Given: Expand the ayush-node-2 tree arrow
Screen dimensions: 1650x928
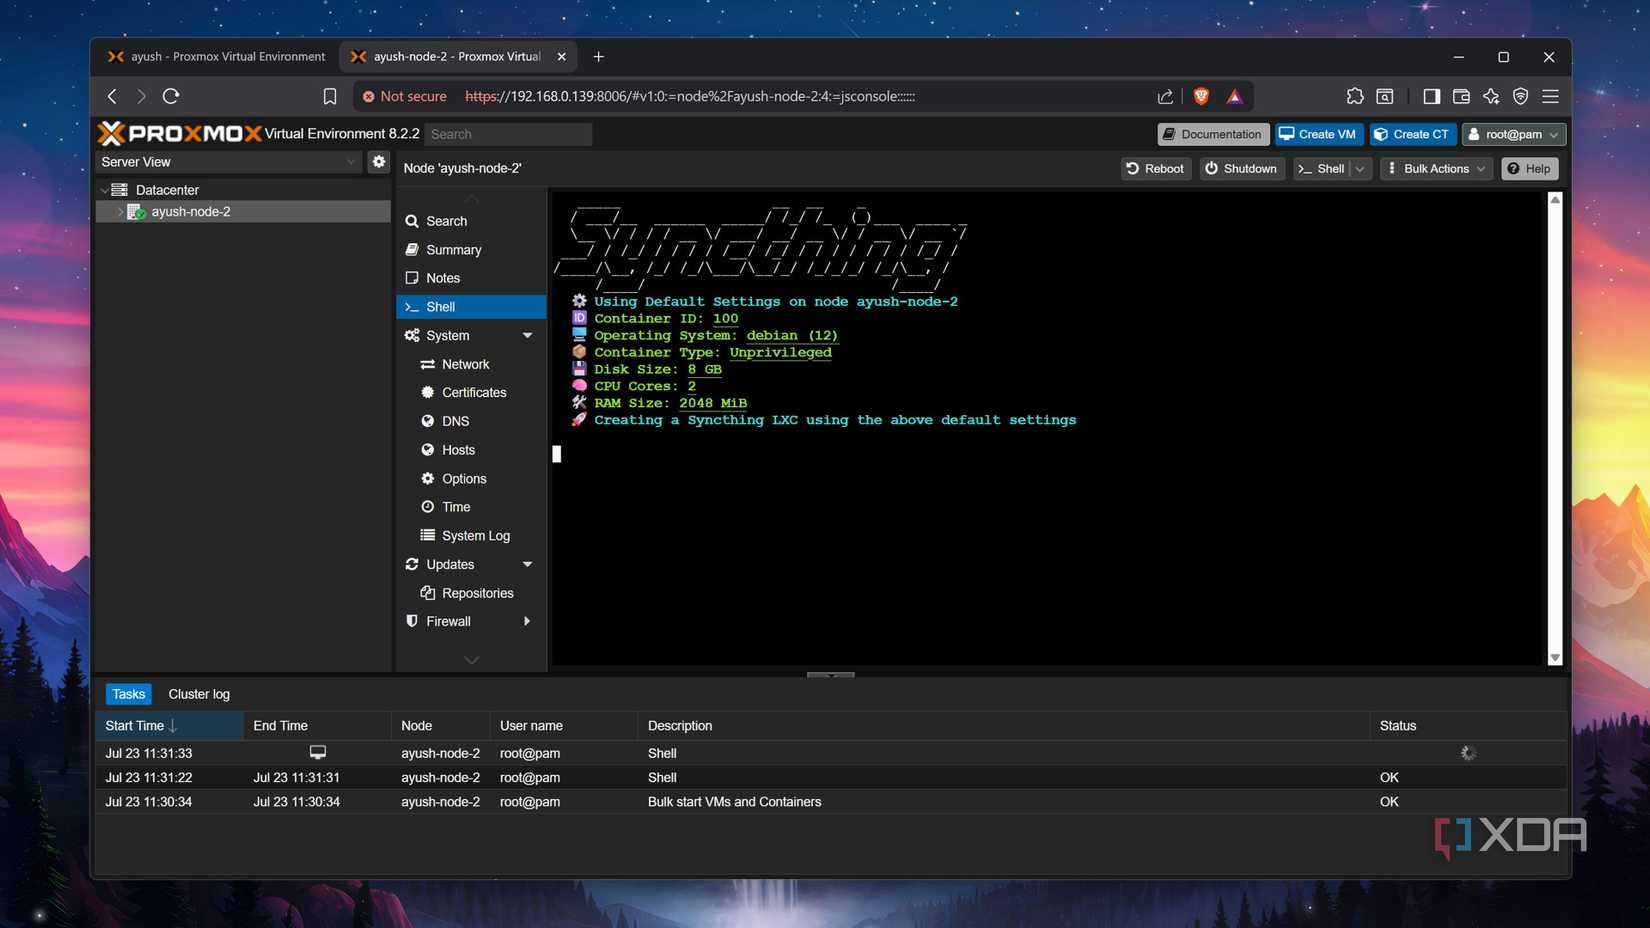Looking at the screenshot, I should [x=120, y=212].
